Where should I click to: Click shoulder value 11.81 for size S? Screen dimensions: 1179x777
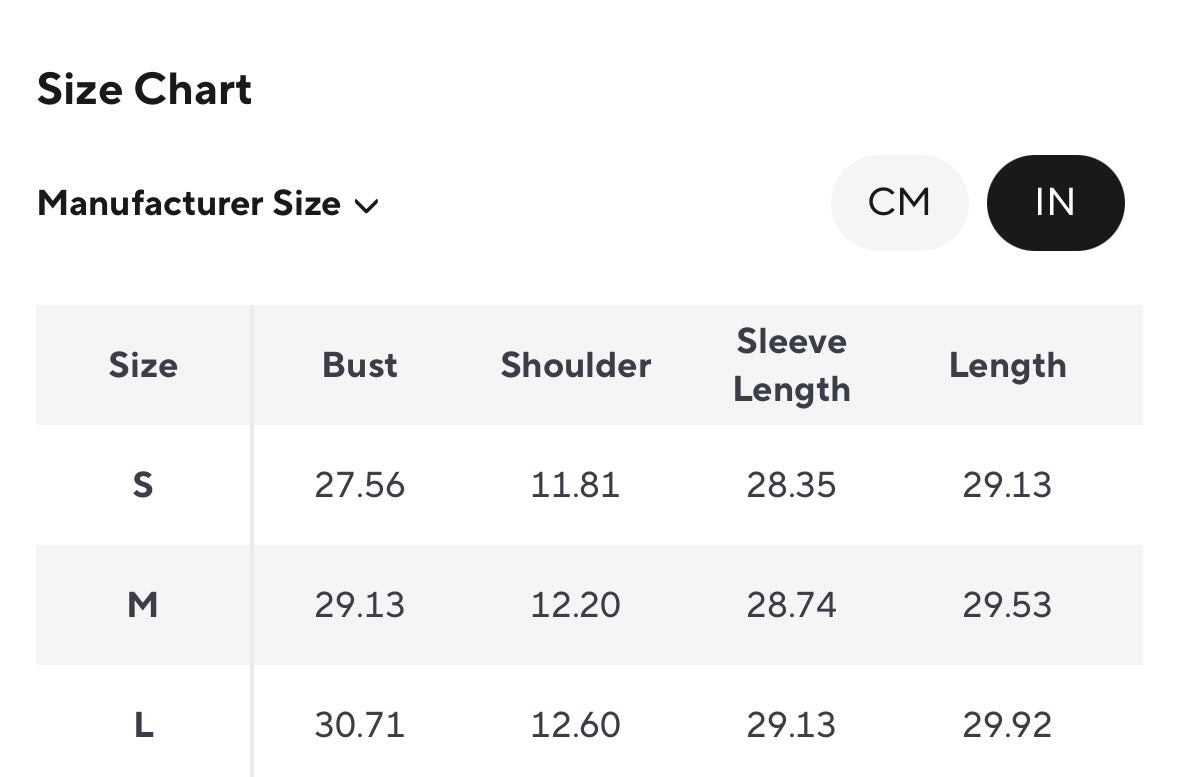(576, 485)
